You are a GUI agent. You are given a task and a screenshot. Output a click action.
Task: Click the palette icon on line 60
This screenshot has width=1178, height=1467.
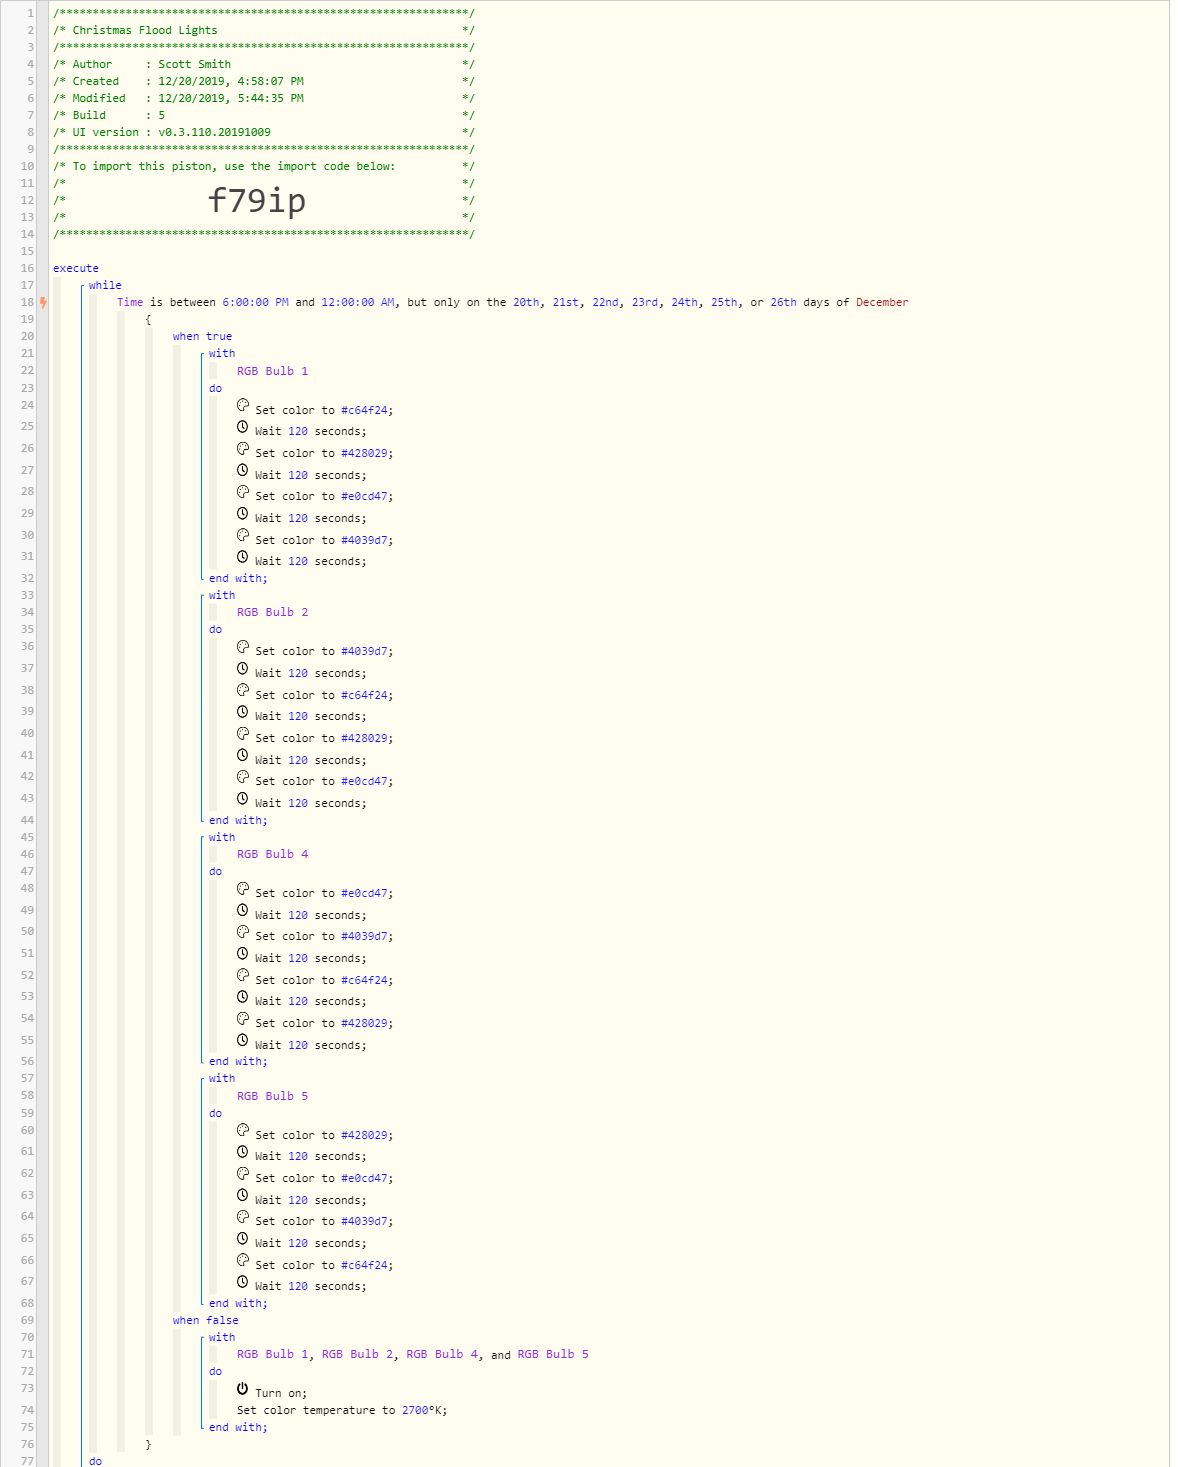click(x=243, y=1130)
